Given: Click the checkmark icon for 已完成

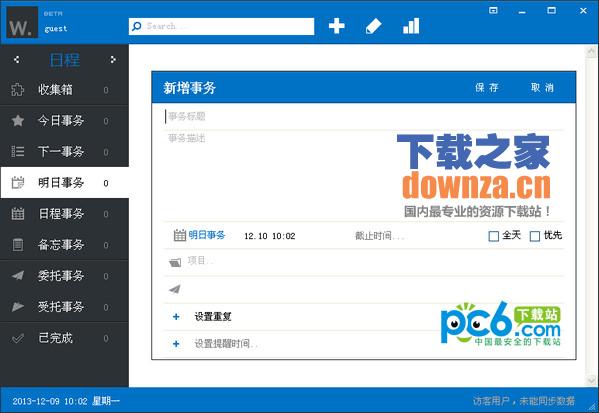Looking at the screenshot, I should click(x=18, y=338).
